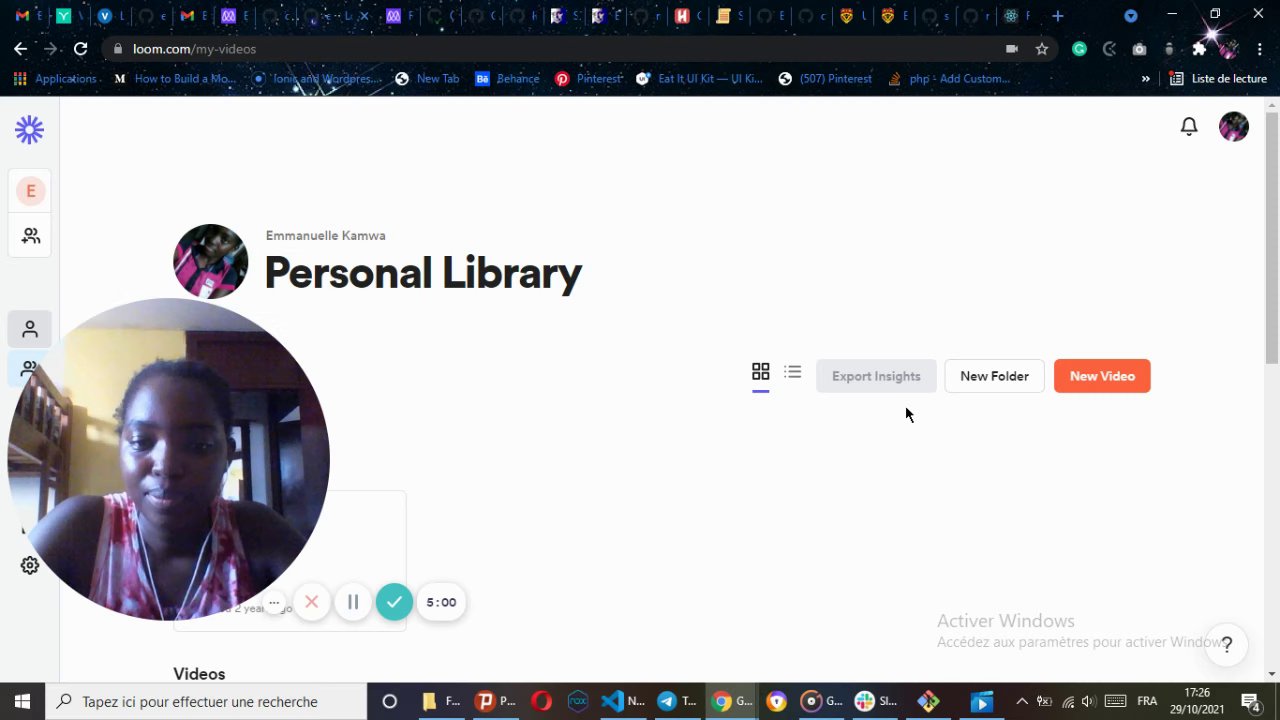Close the active tab
Screen dimensions: 1280x720
click(364, 16)
